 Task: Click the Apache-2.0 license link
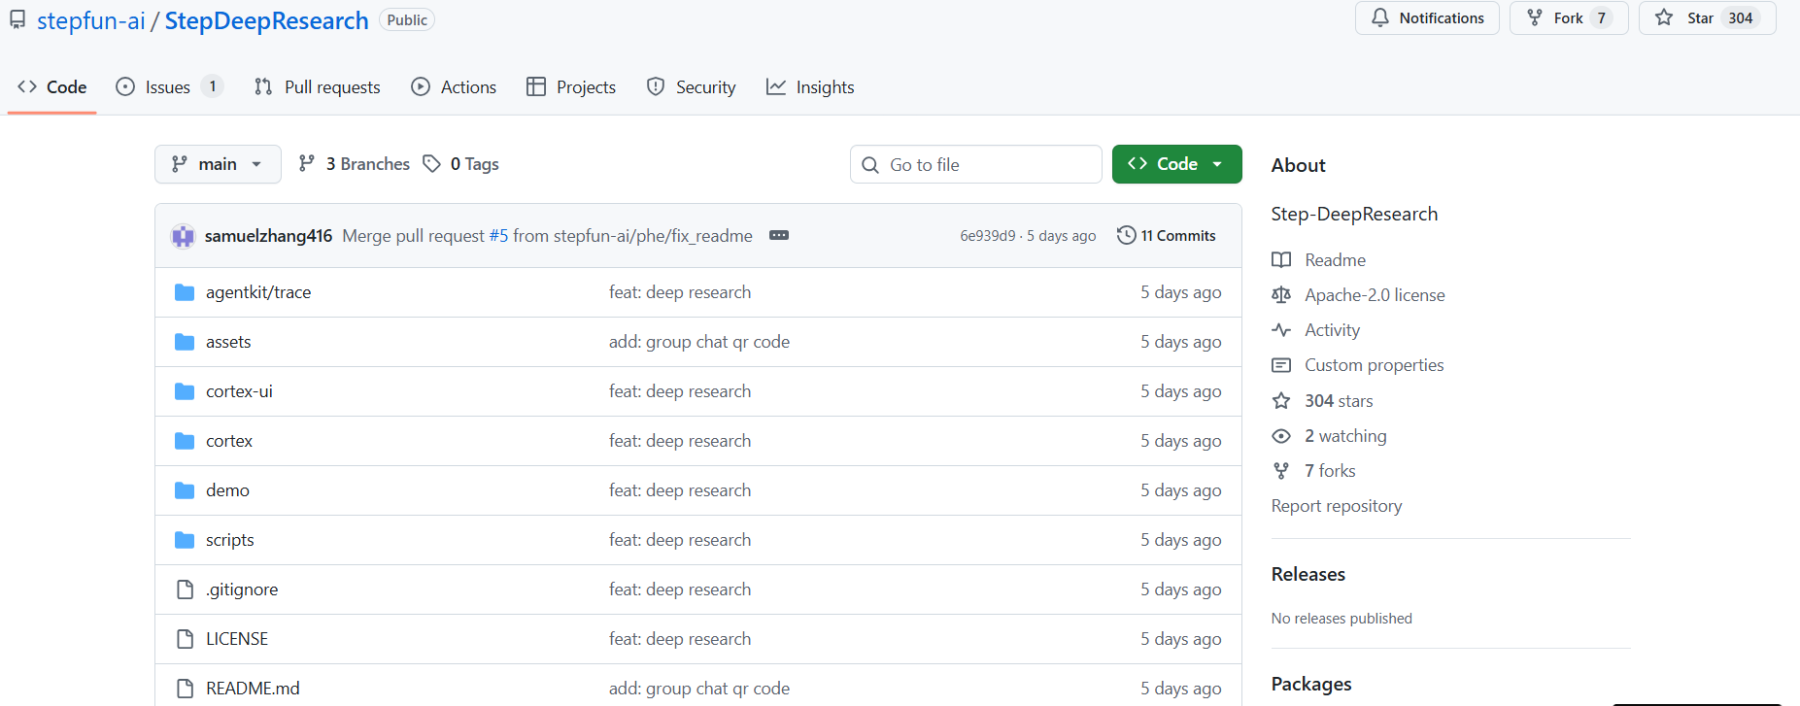pyautogui.click(x=1374, y=295)
